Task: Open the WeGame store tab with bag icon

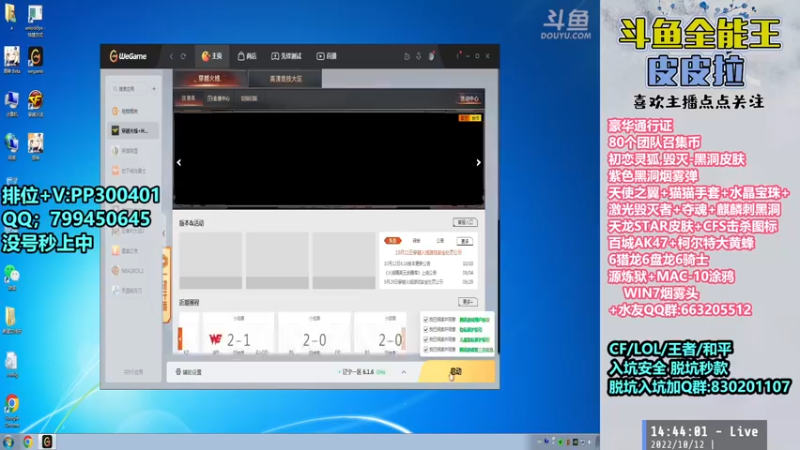Action: (x=247, y=56)
